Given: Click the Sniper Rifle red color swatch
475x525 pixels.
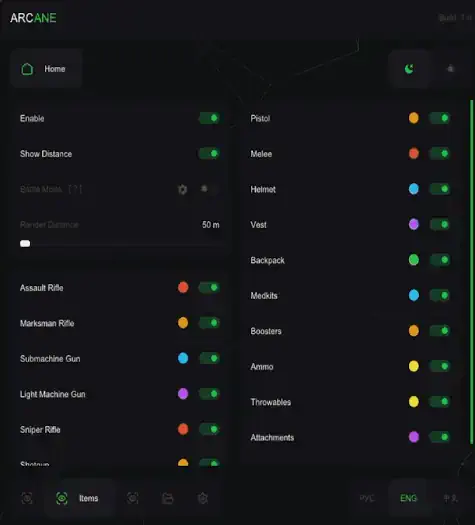Looking at the screenshot, I should [183, 429].
